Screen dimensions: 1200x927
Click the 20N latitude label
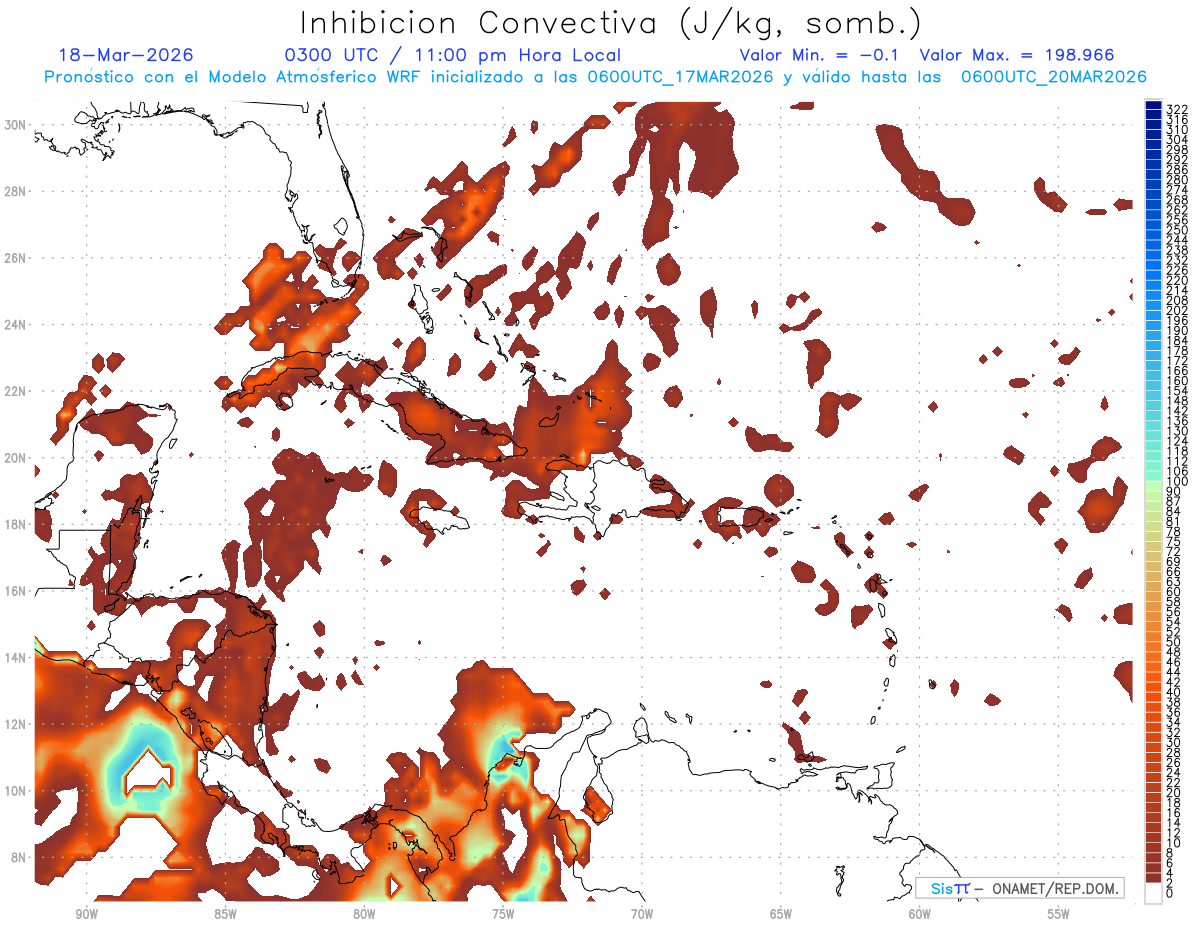click(x=14, y=457)
